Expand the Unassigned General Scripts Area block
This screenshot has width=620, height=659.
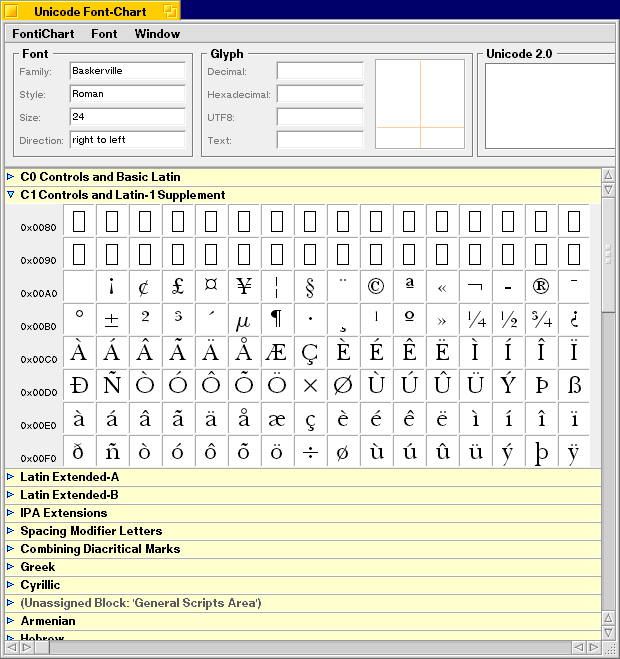click(11, 603)
